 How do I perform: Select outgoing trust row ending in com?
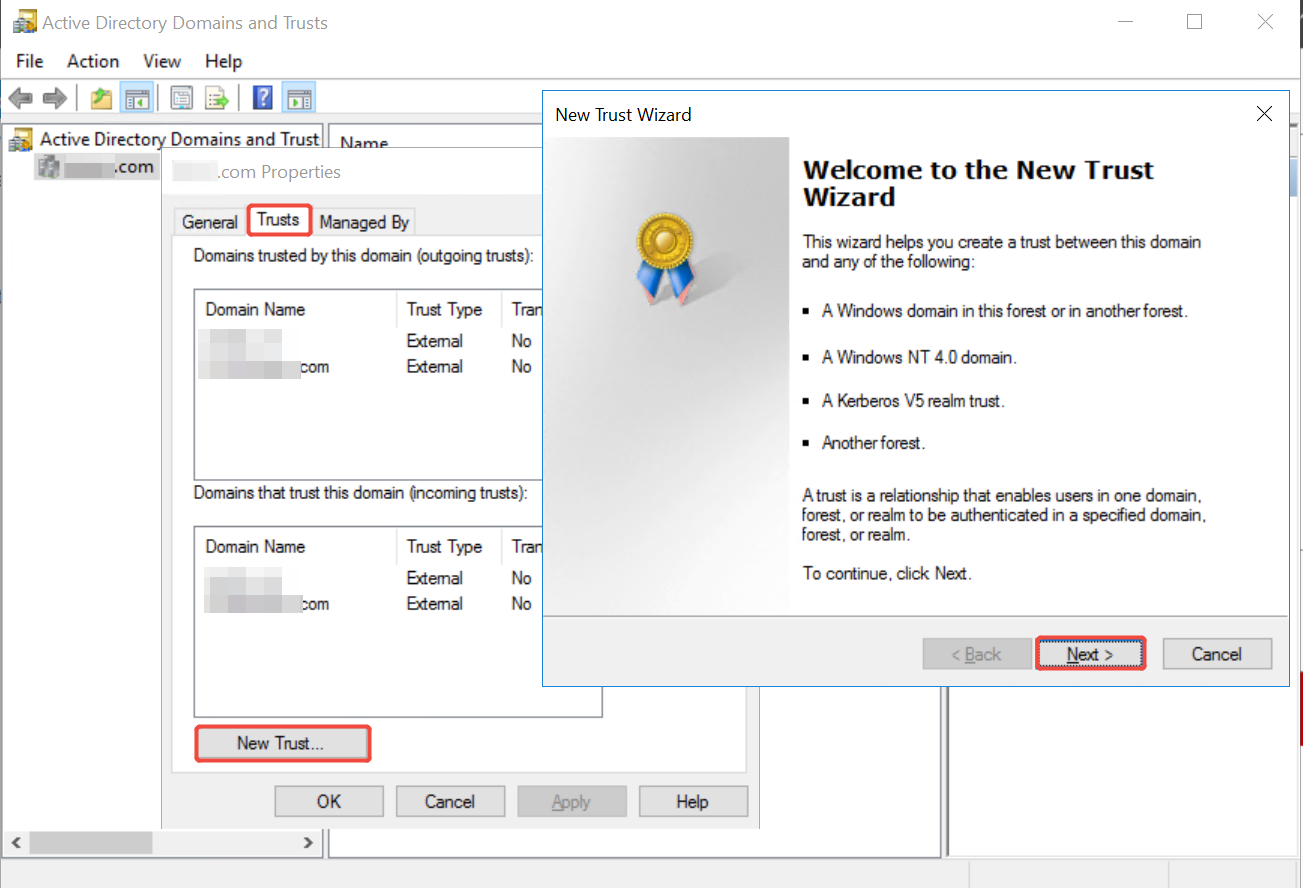tap(368, 367)
